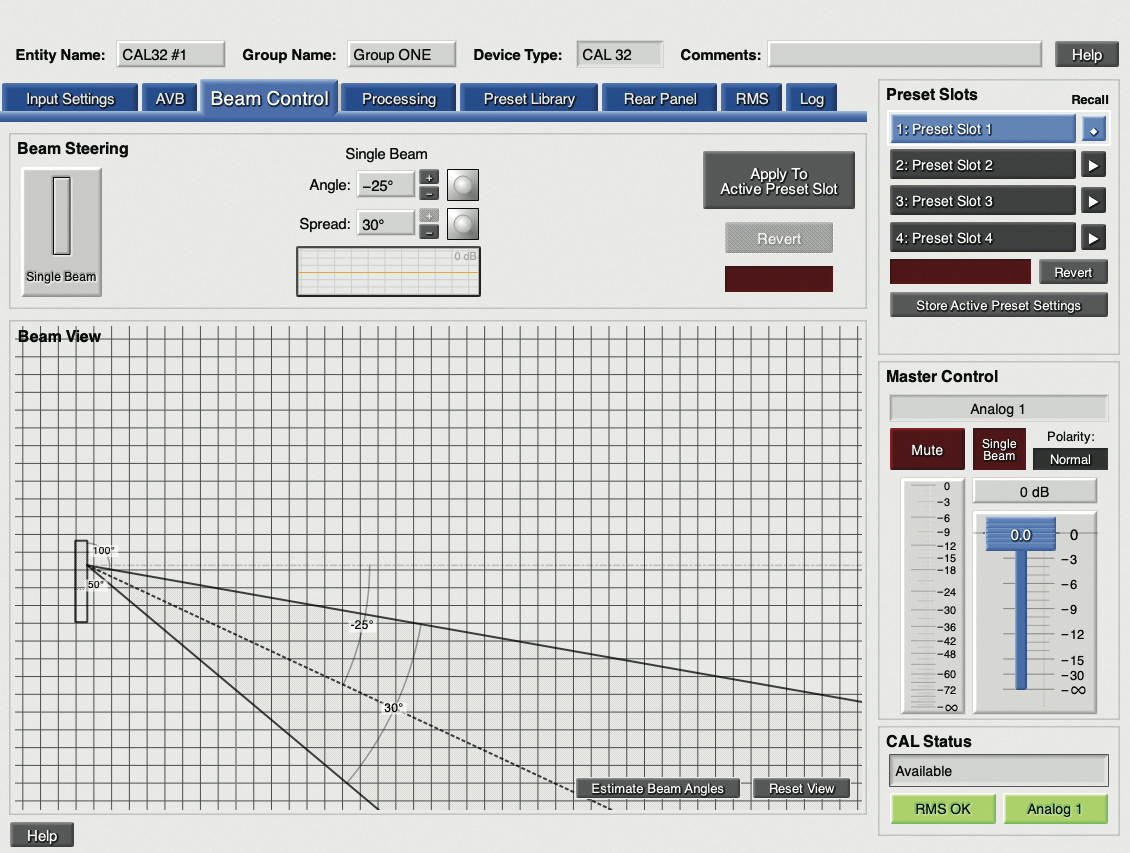Recall Preset Slot 4 with arrow
1130x853 pixels.
point(1093,238)
